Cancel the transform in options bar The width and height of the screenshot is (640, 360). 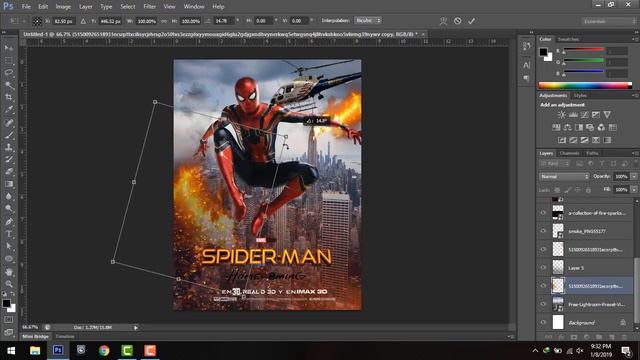(x=458, y=21)
